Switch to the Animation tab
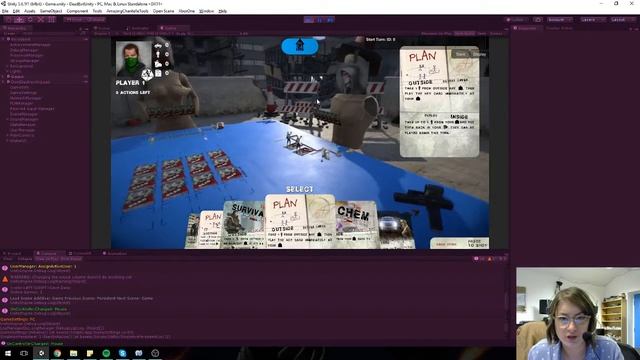The image size is (640, 360). (115, 253)
